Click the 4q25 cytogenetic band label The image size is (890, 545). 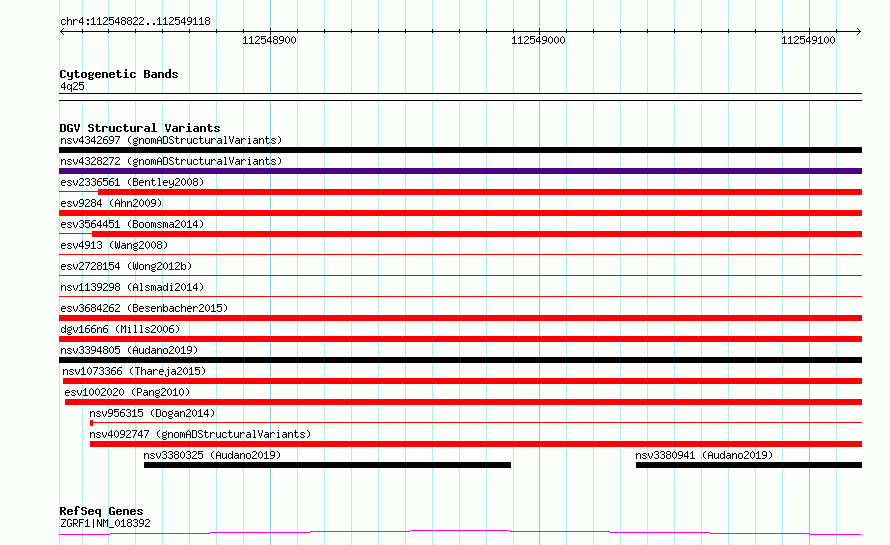73,86
